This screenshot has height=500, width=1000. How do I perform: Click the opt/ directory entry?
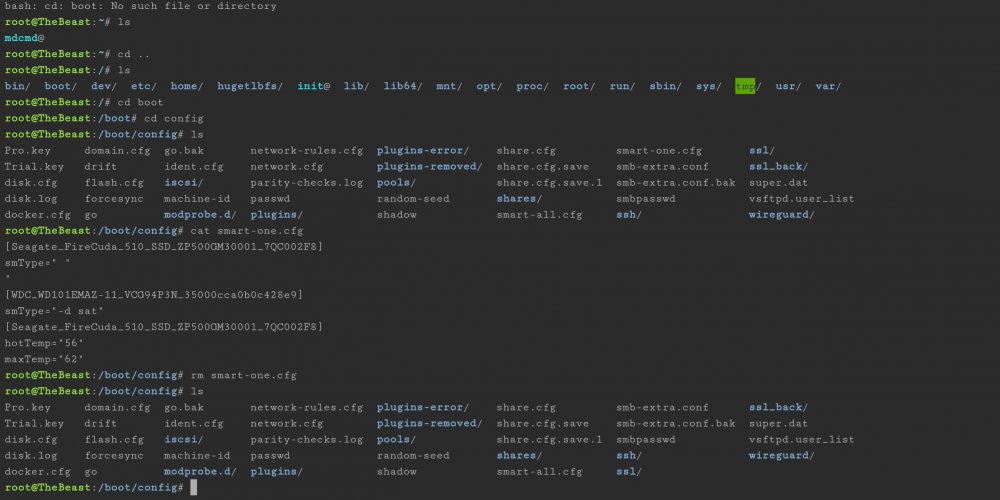coord(489,86)
